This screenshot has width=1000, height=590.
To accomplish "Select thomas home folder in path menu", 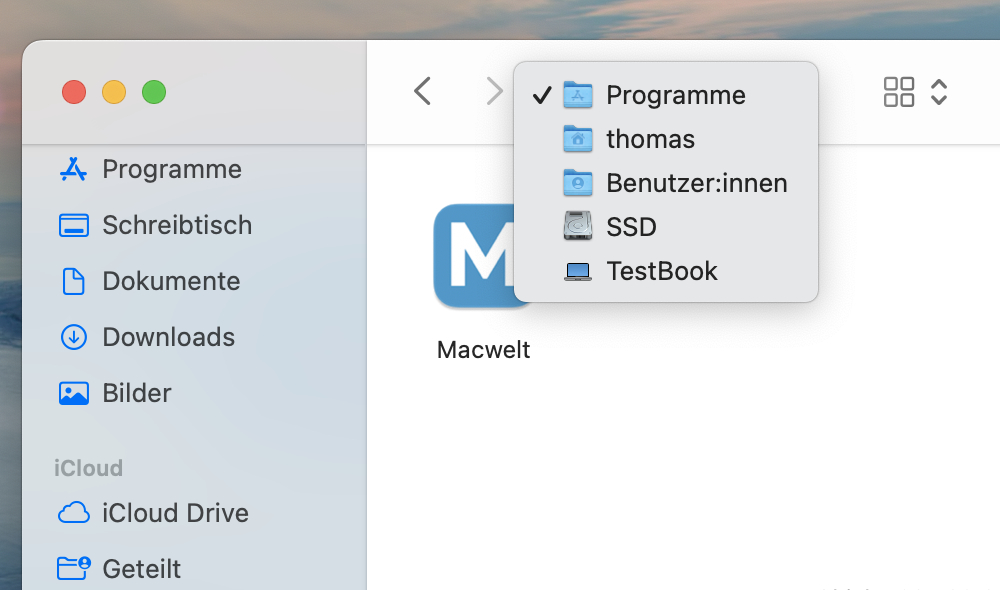I will [x=666, y=139].
